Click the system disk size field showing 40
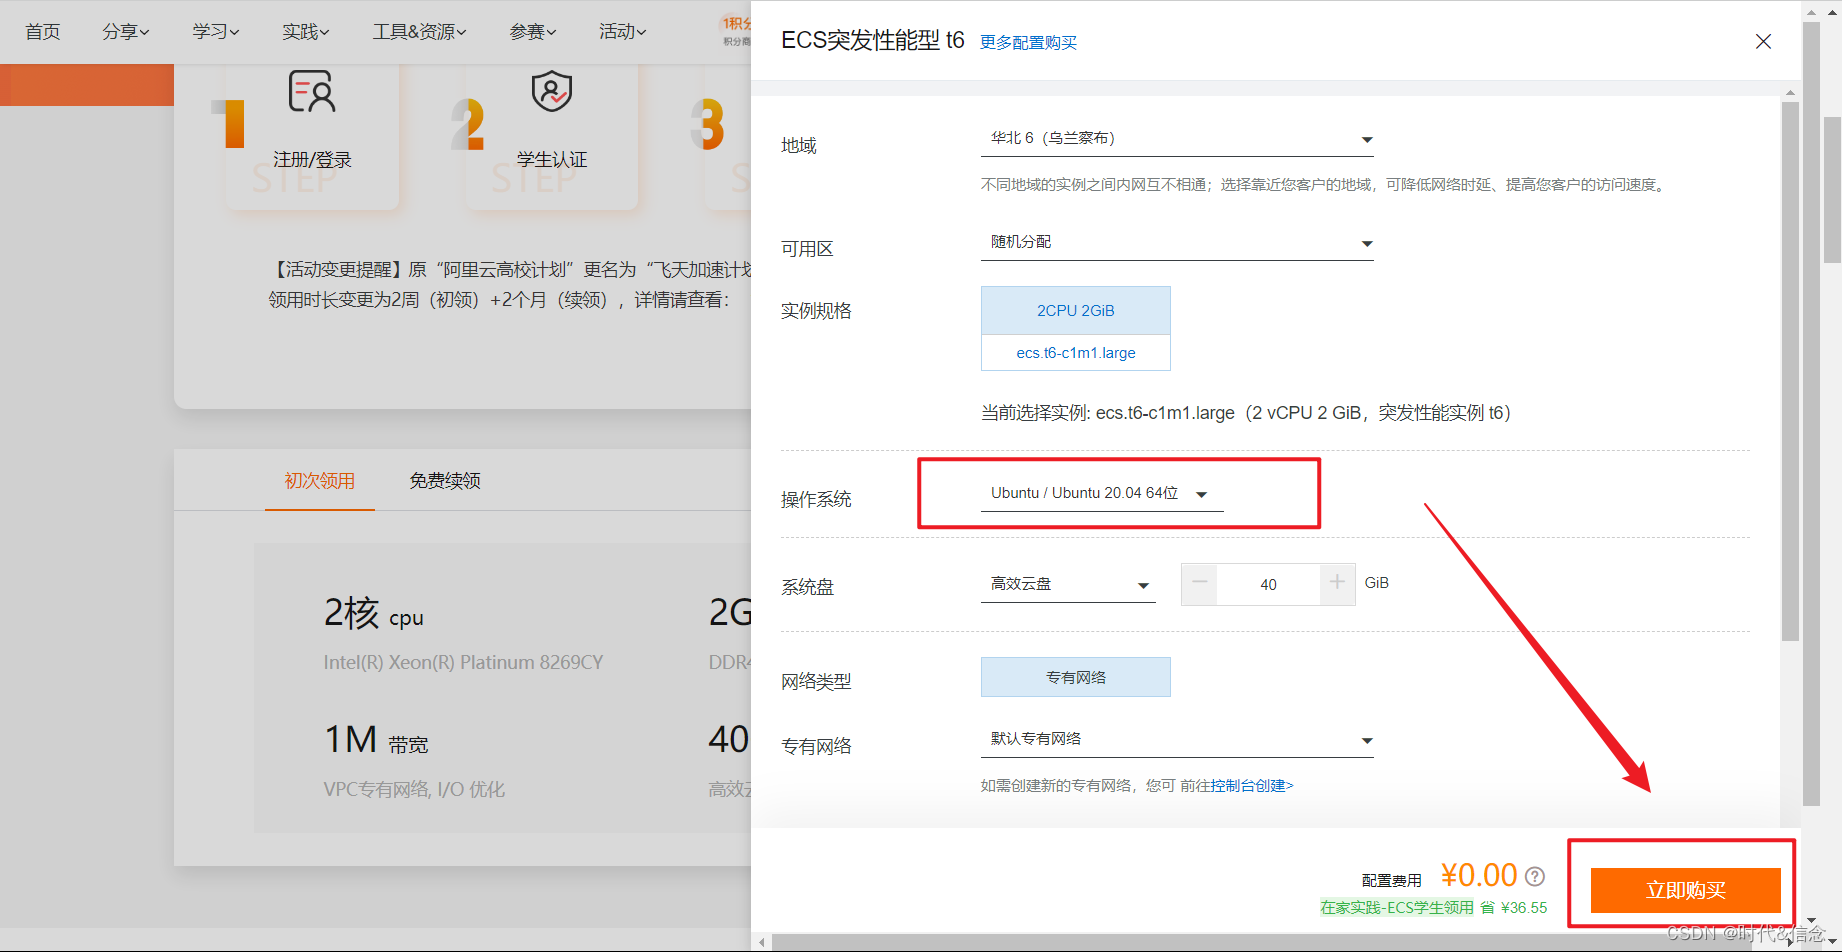Image resolution: width=1842 pixels, height=952 pixels. pyautogui.click(x=1268, y=584)
